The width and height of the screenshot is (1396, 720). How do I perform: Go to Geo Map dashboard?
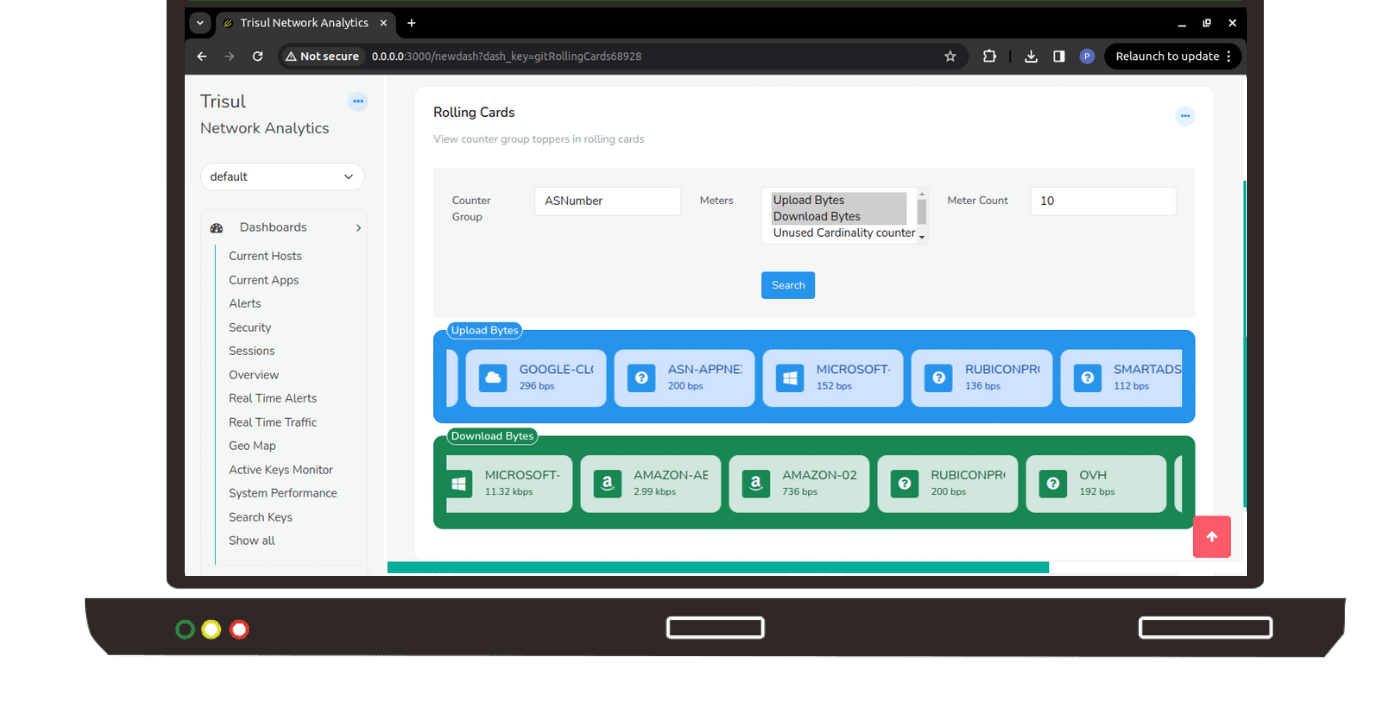click(x=252, y=446)
